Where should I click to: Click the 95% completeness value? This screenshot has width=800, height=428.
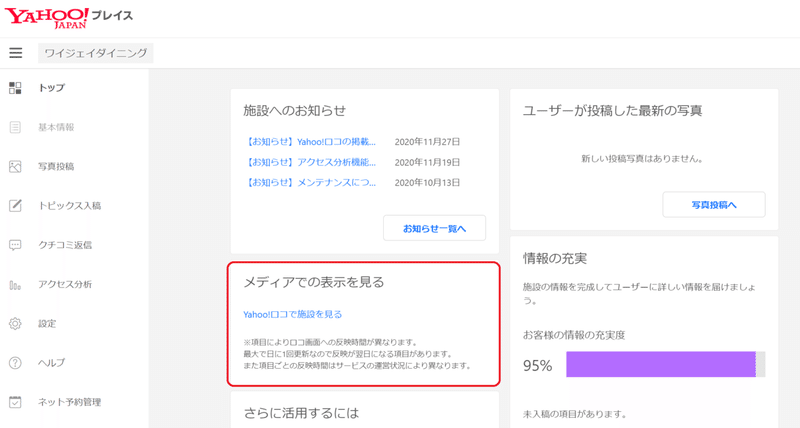click(x=538, y=366)
